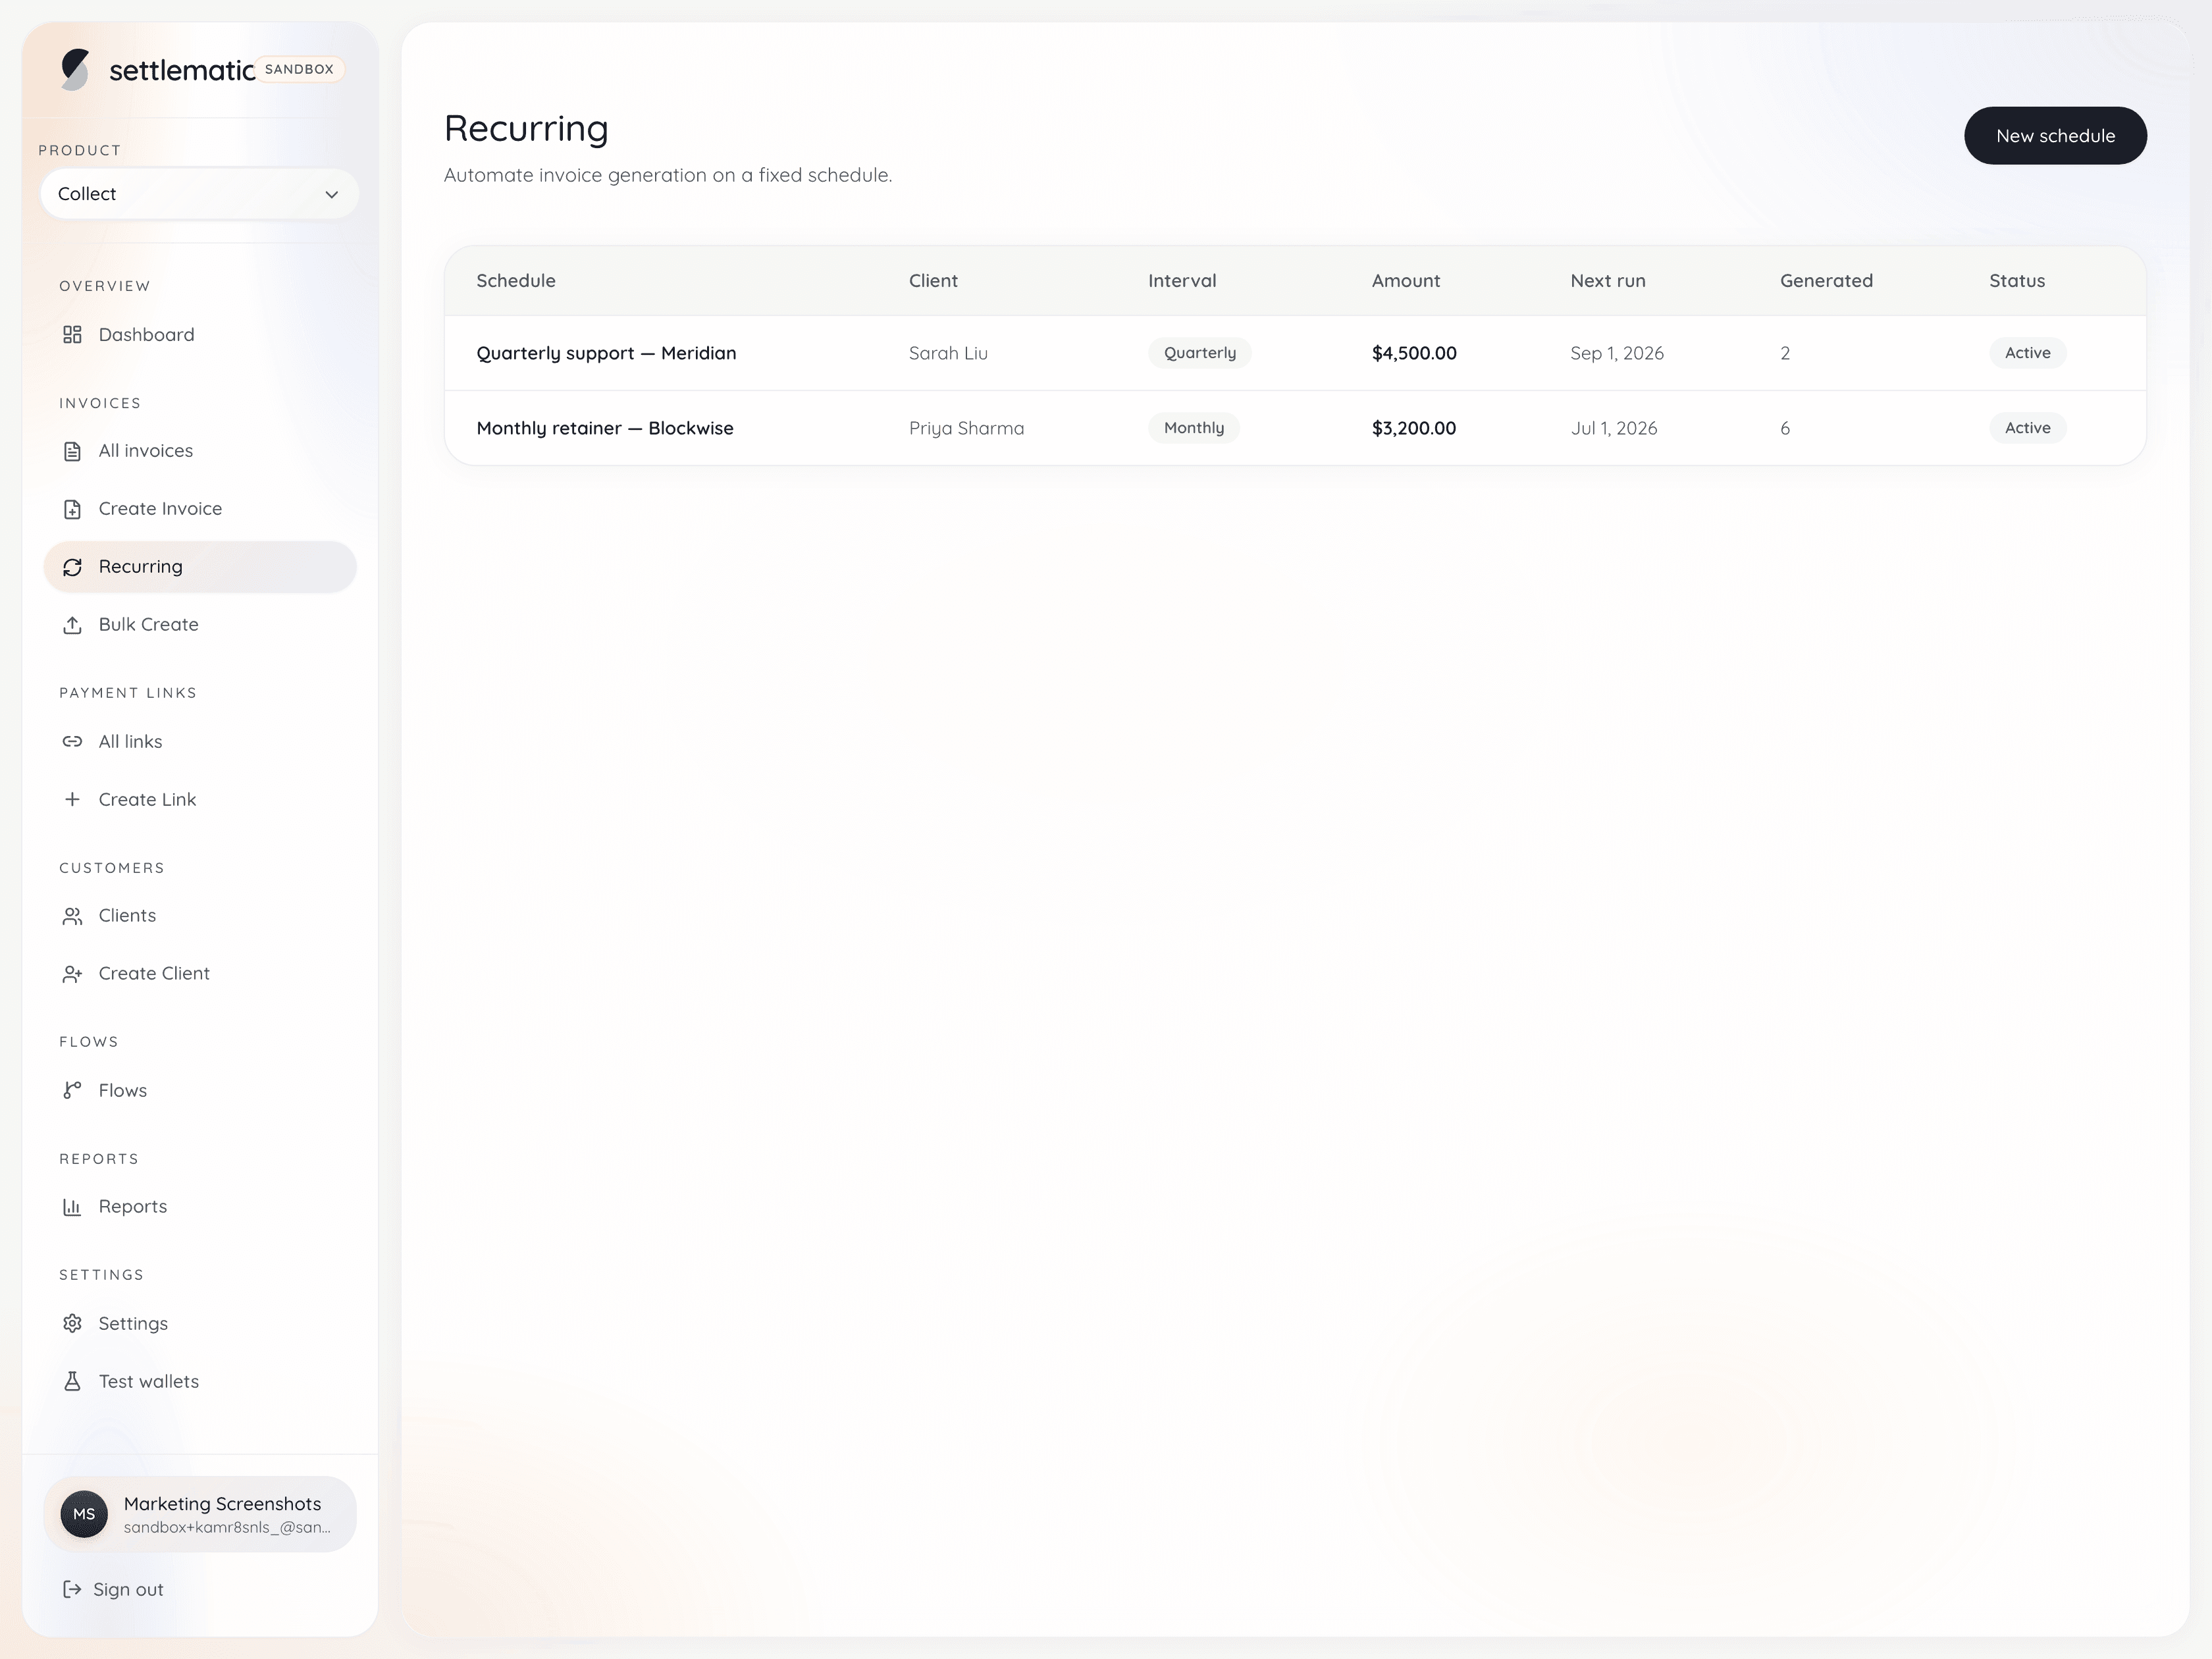Click the Sep 1, 2026 next run
This screenshot has height=1659, width=2212.
coord(1617,353)
